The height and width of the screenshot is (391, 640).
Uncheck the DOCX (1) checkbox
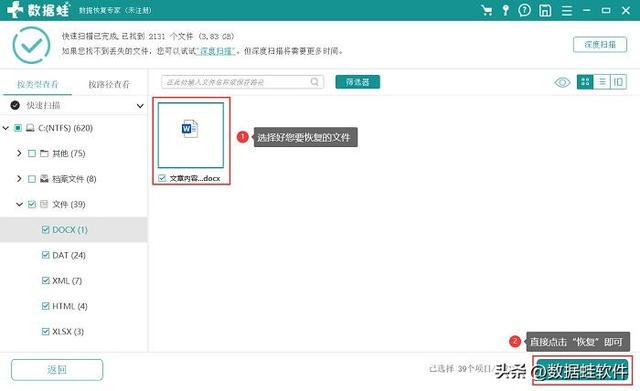click(46, 230)
